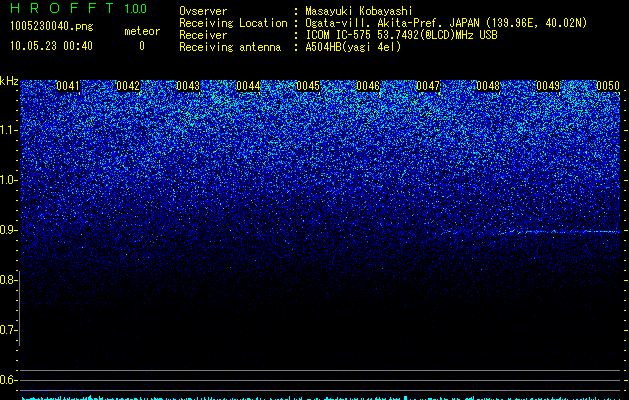Select the 0050 time marker
Screen dimensions: 629x400
[x=608, y=86]
